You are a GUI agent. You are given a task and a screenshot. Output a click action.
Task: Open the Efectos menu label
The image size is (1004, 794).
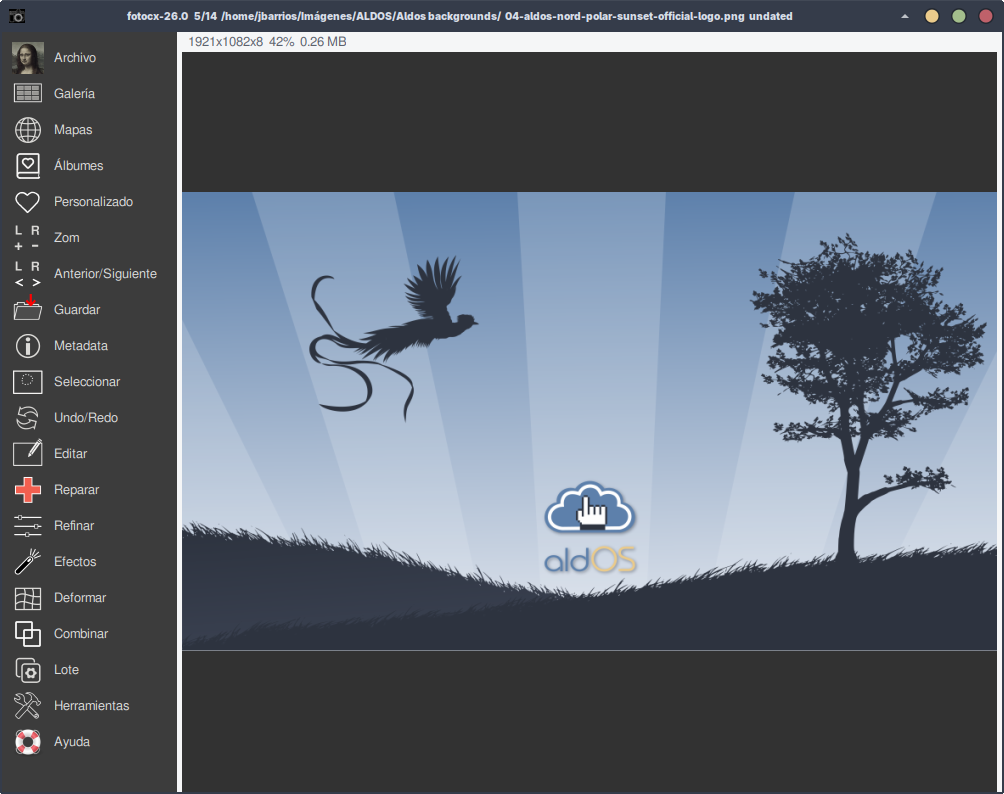coord(75,562)
